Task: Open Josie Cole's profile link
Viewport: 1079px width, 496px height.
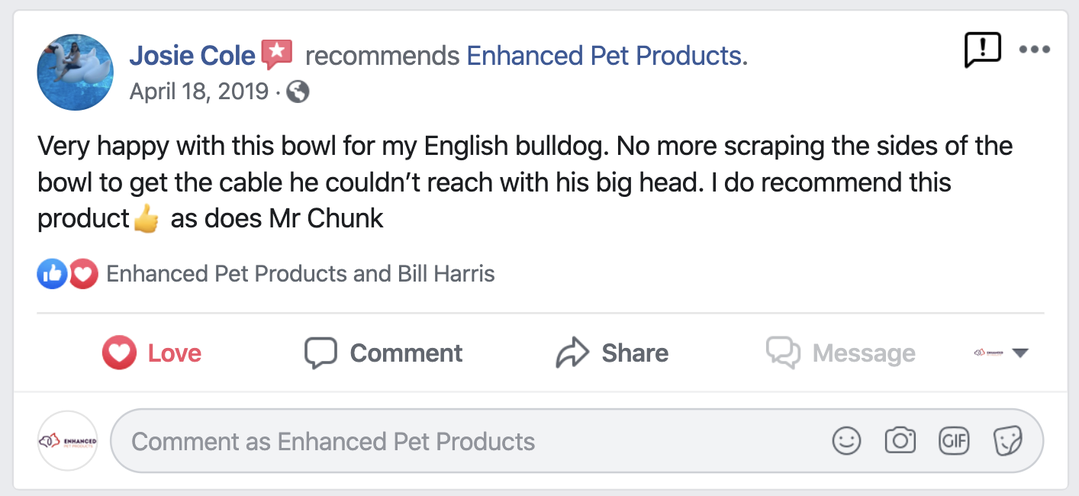Action: 193,56
